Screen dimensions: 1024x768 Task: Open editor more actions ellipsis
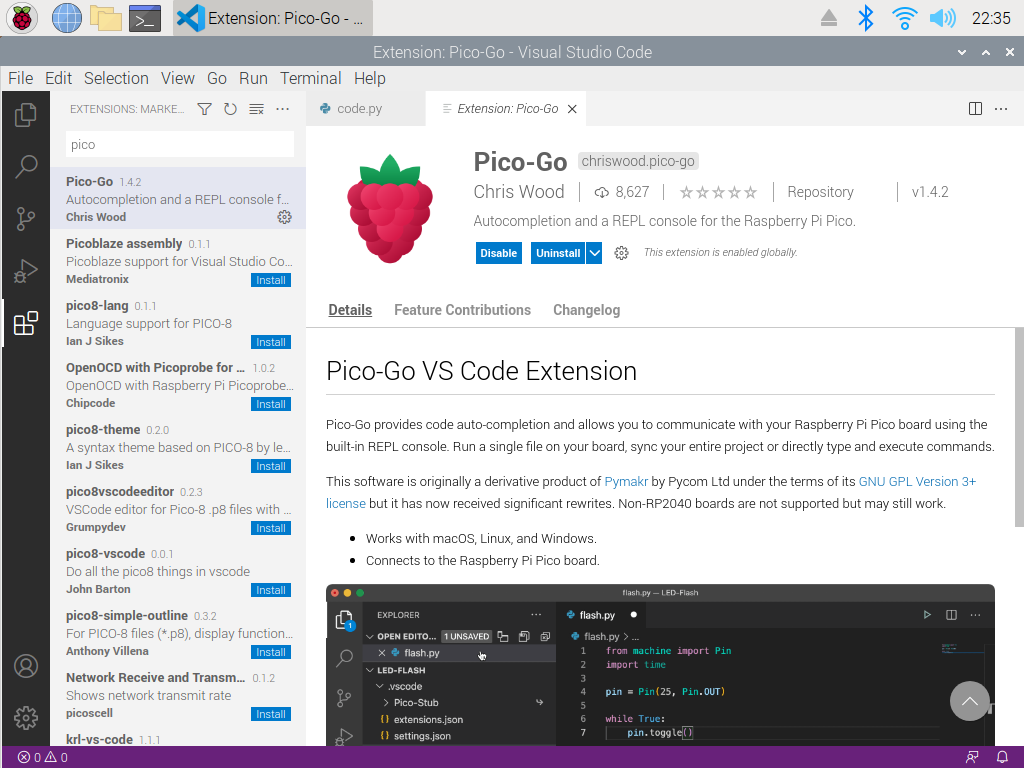coord(1000,109)
